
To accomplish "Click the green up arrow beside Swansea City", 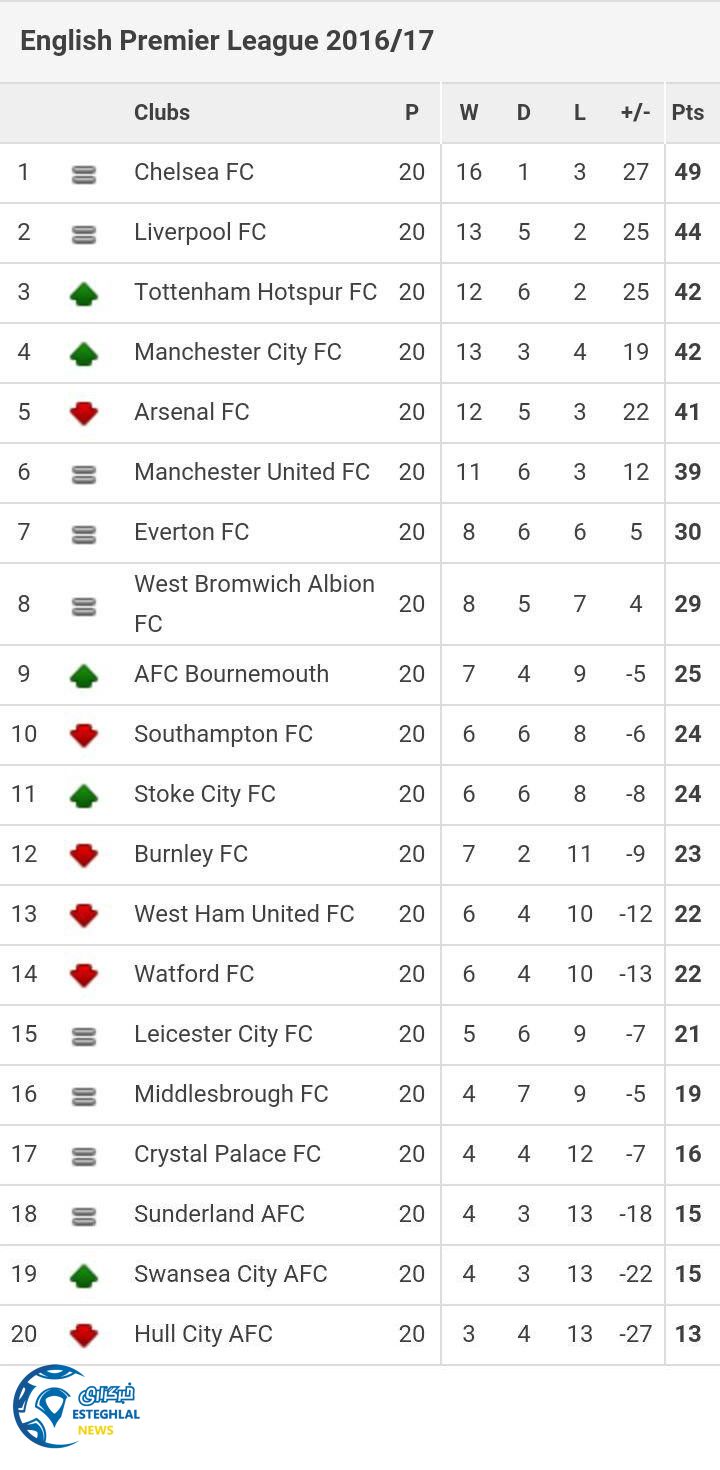I will pyautogui.click(x=84, y=1275).
